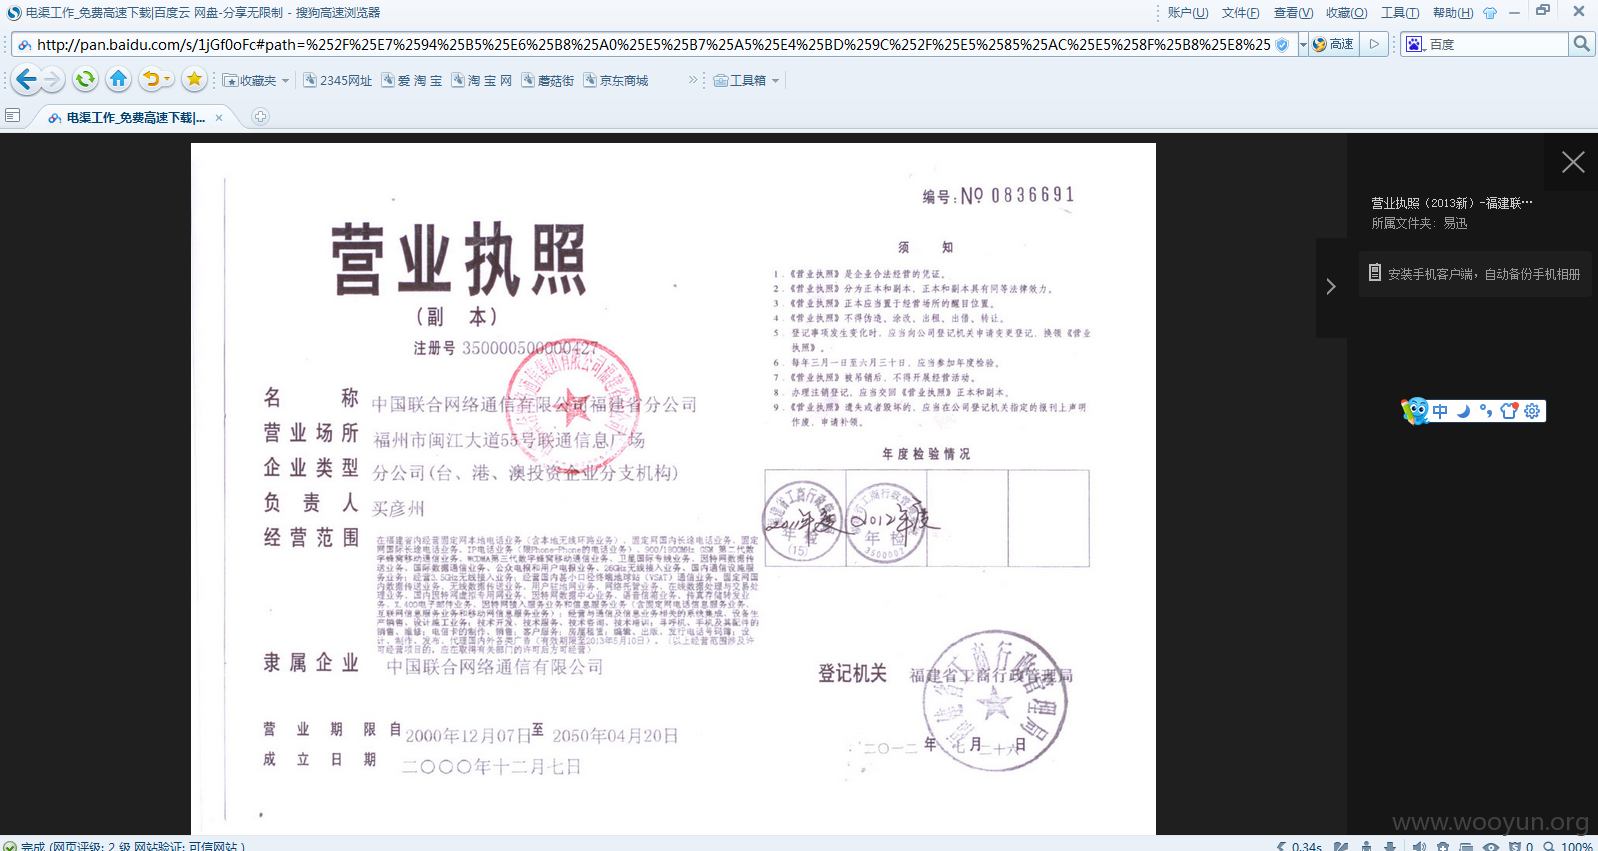Open the 工具(T) menu
1598x851 pixels.
pos(1400,13)
